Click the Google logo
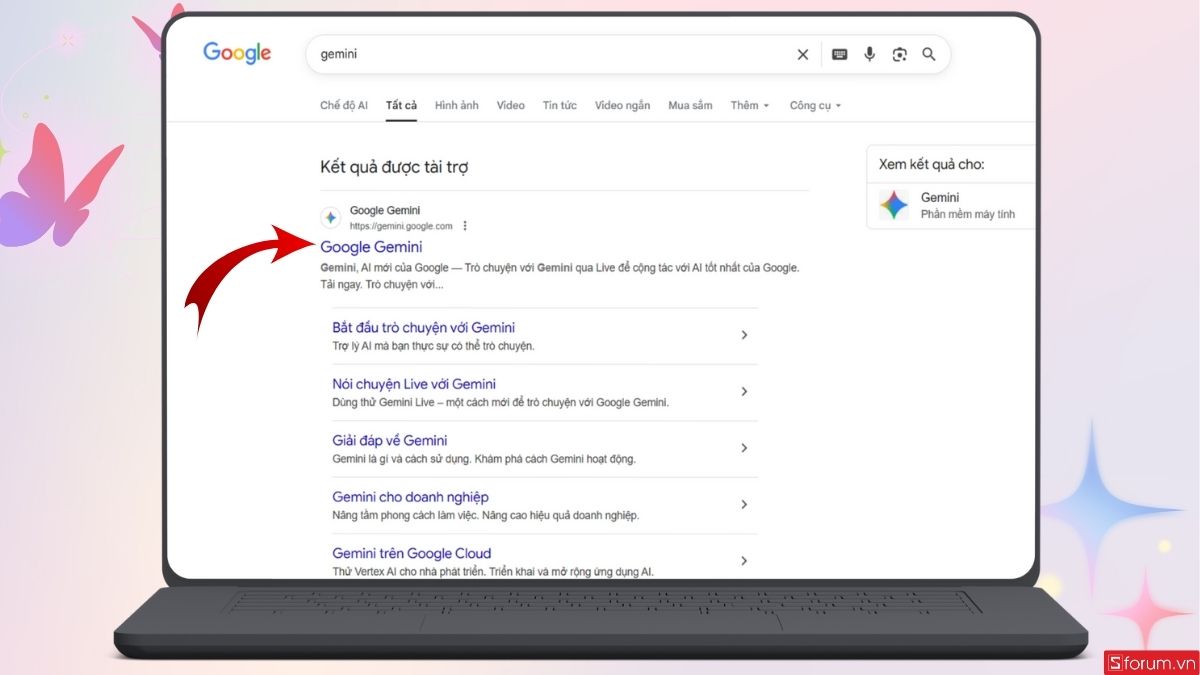Viewport: 1200px width, 675px height. pyautogui.click(x=237, y=54)
